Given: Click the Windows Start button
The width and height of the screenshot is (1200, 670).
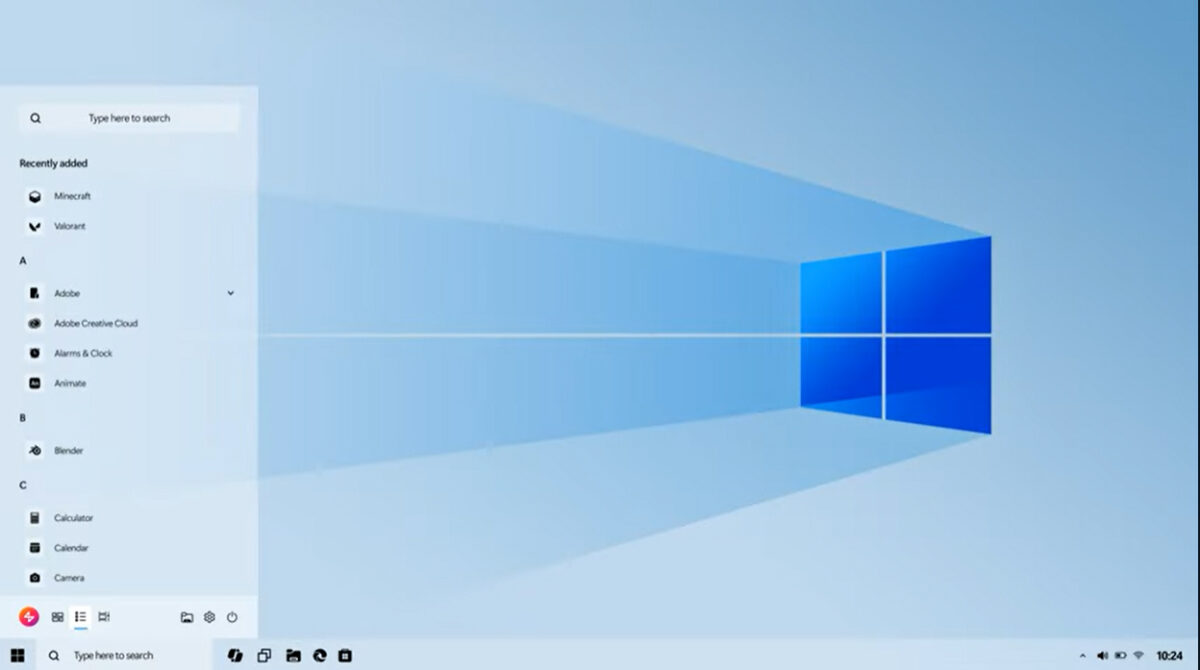Looking at the screenshot, I should [17, 655].
